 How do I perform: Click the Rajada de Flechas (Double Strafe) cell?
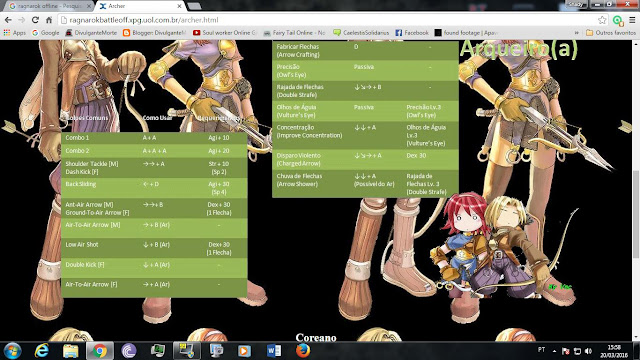pos(300,91)
